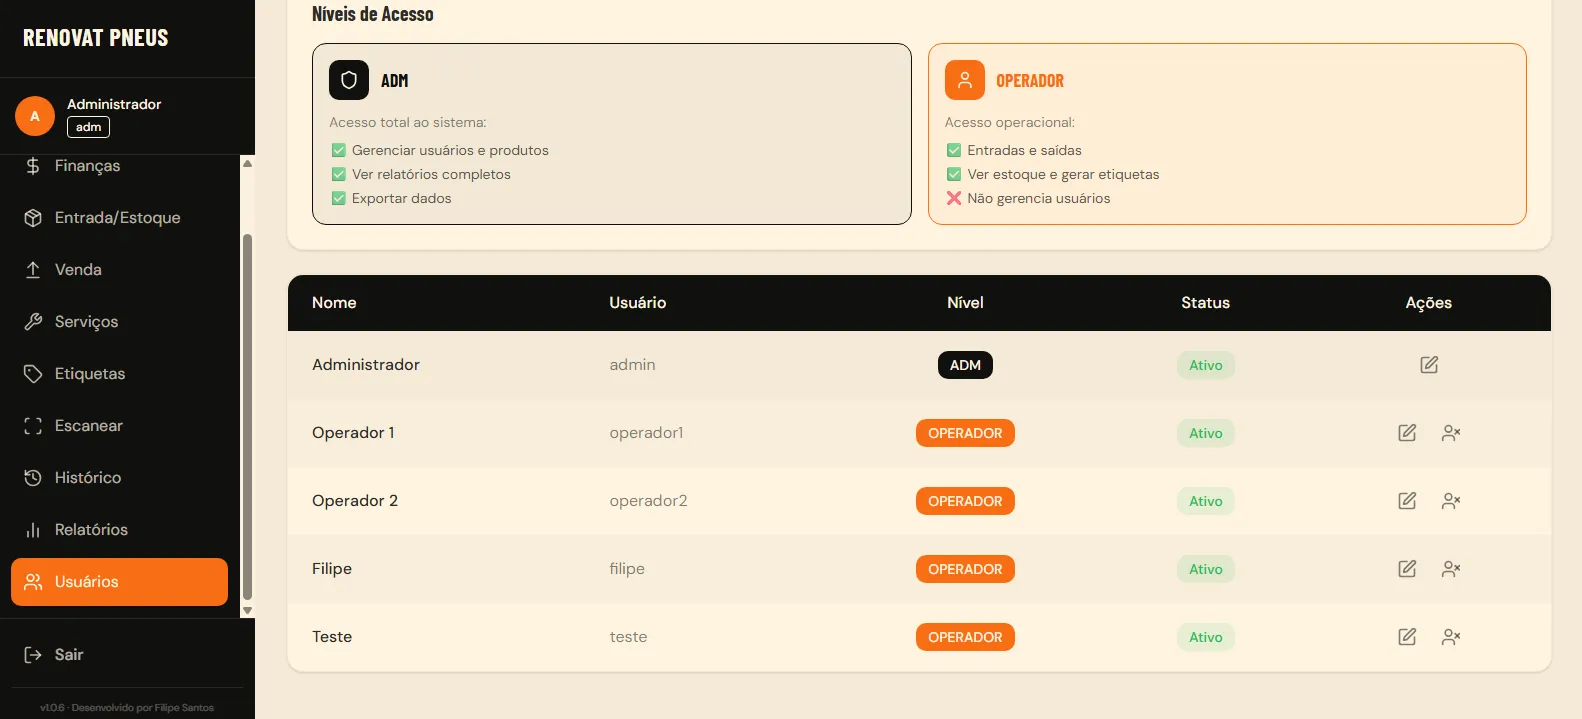Click the Status column header
The width and height of the screenshot is (1582, 719).
[x=1206, y=303]
